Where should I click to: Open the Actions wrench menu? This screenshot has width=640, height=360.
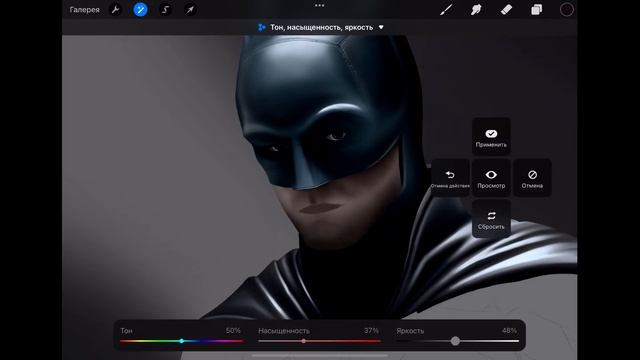click(116, 9)
